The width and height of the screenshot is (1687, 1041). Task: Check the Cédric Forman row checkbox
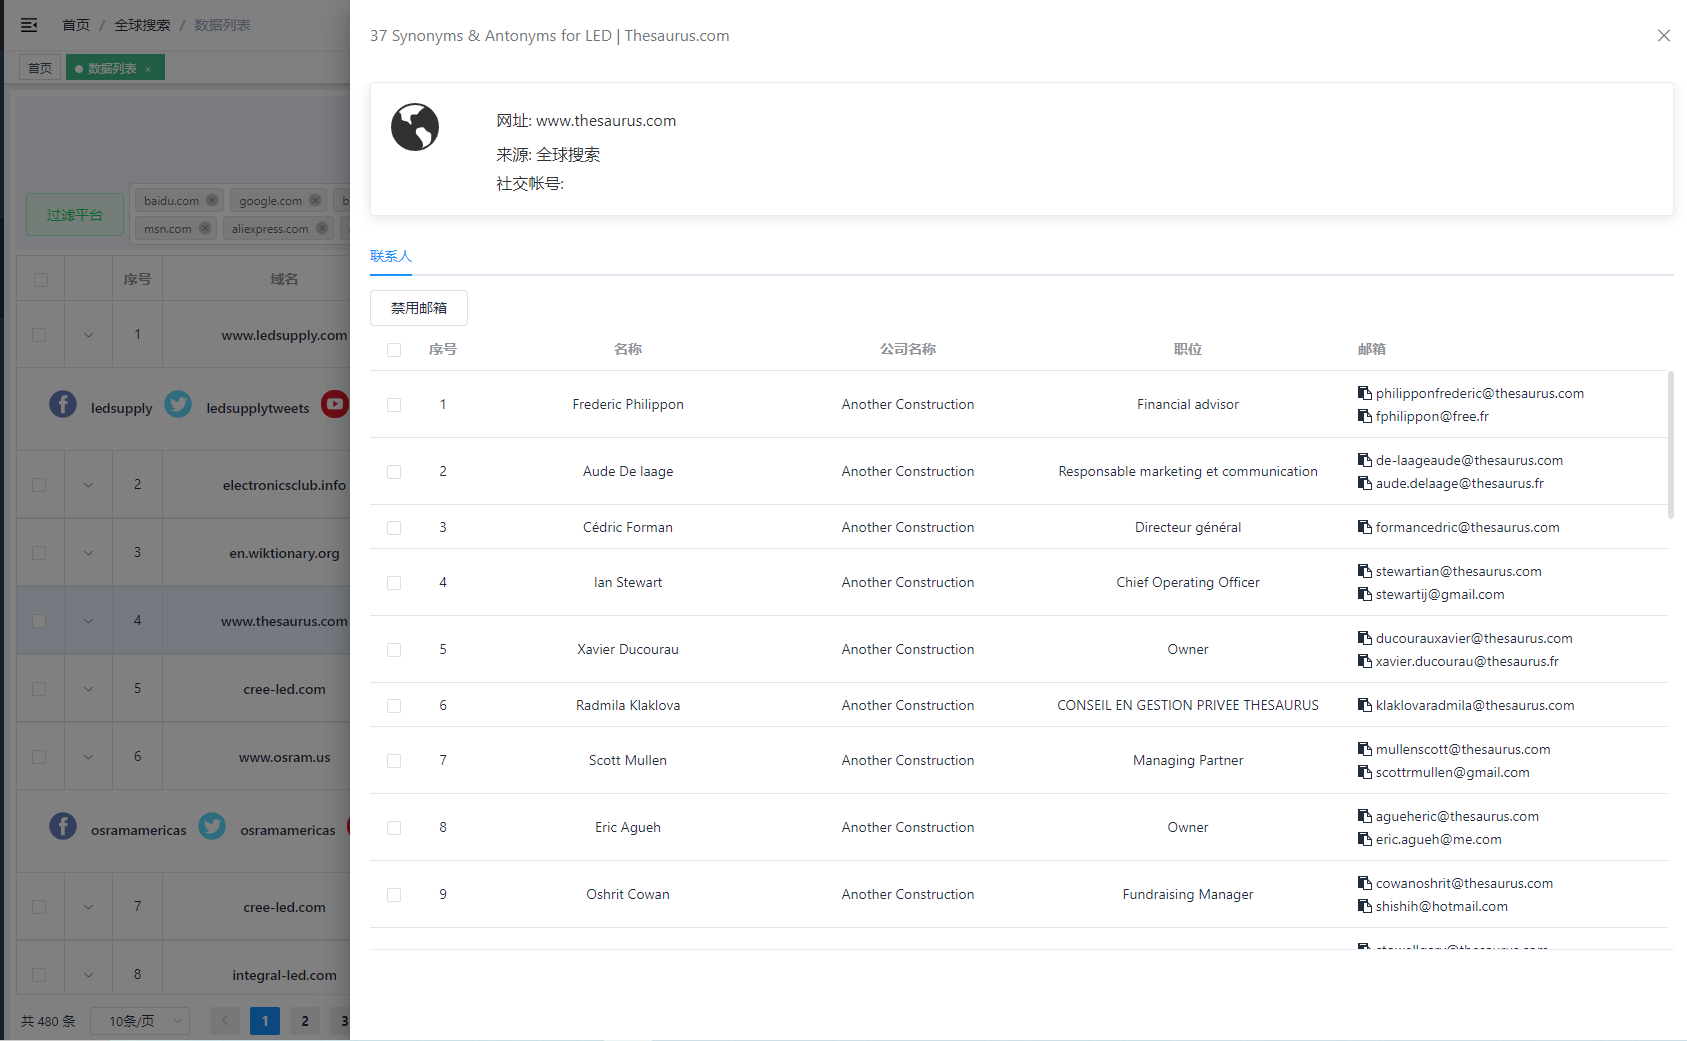tap(394, 528)
